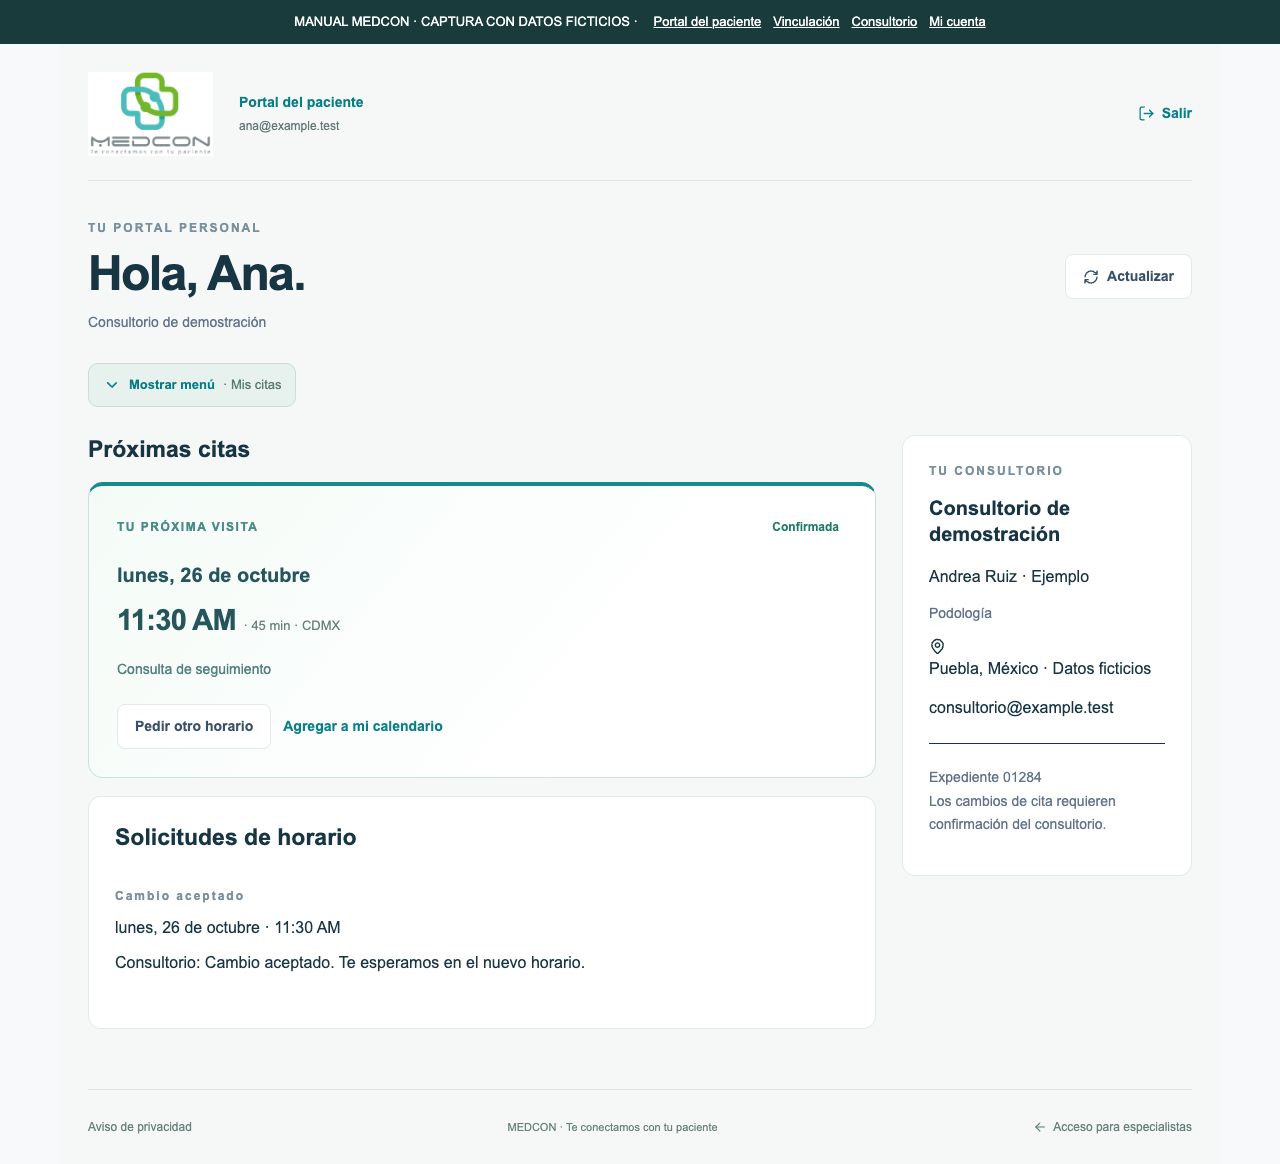
Task: Click Puebla, México · Datos ficticios location text
Action: (x=1040, y=669)
